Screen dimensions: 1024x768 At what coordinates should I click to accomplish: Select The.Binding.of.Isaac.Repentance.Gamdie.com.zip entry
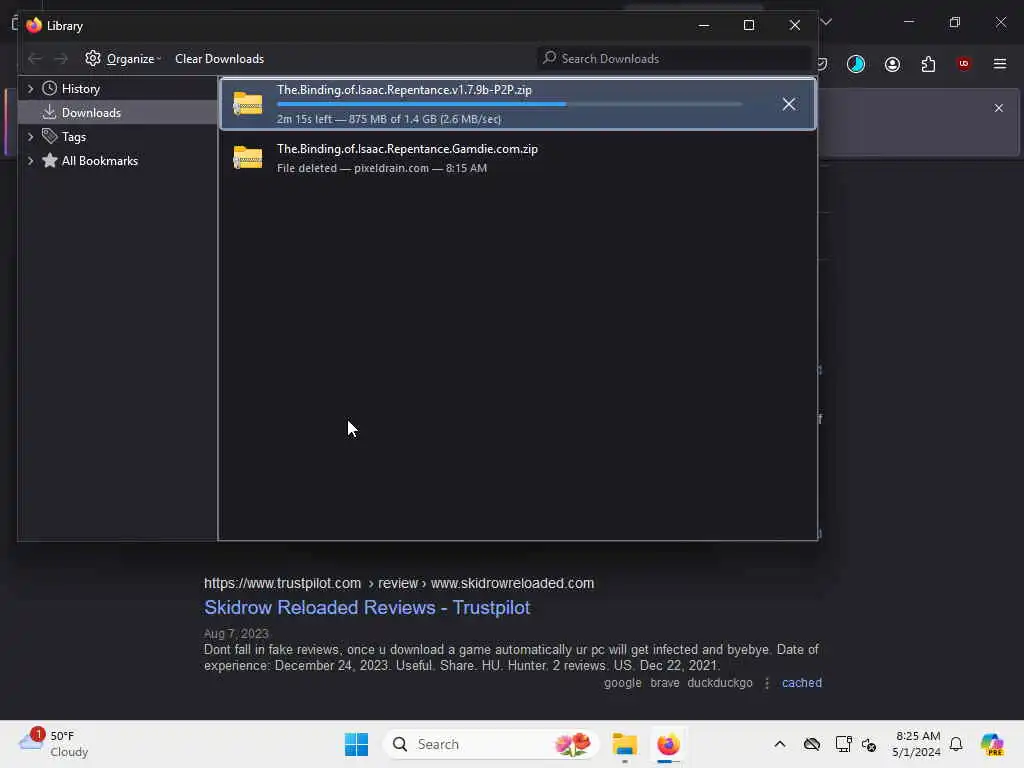tap(517, 158)
